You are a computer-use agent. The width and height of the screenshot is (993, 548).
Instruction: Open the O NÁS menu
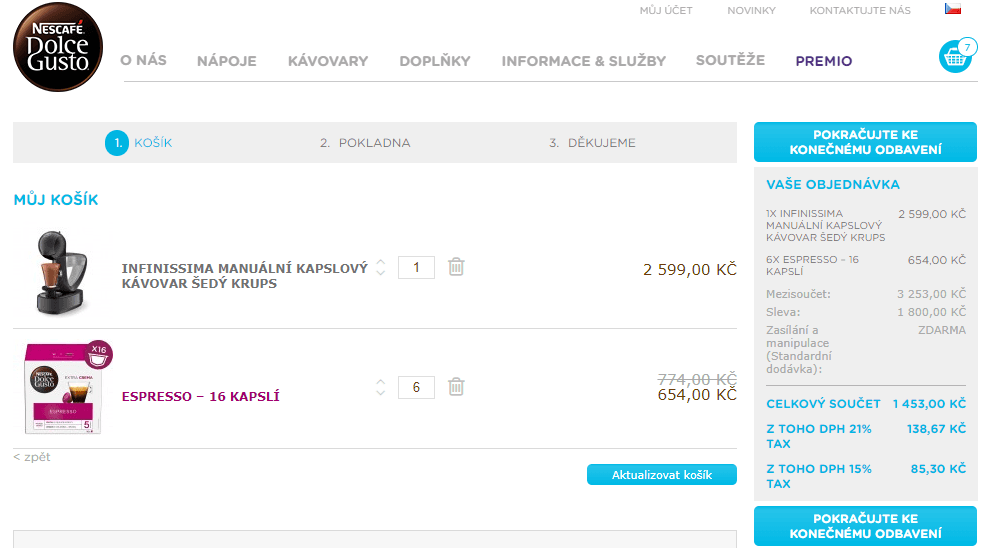click(x=143, y=60)
